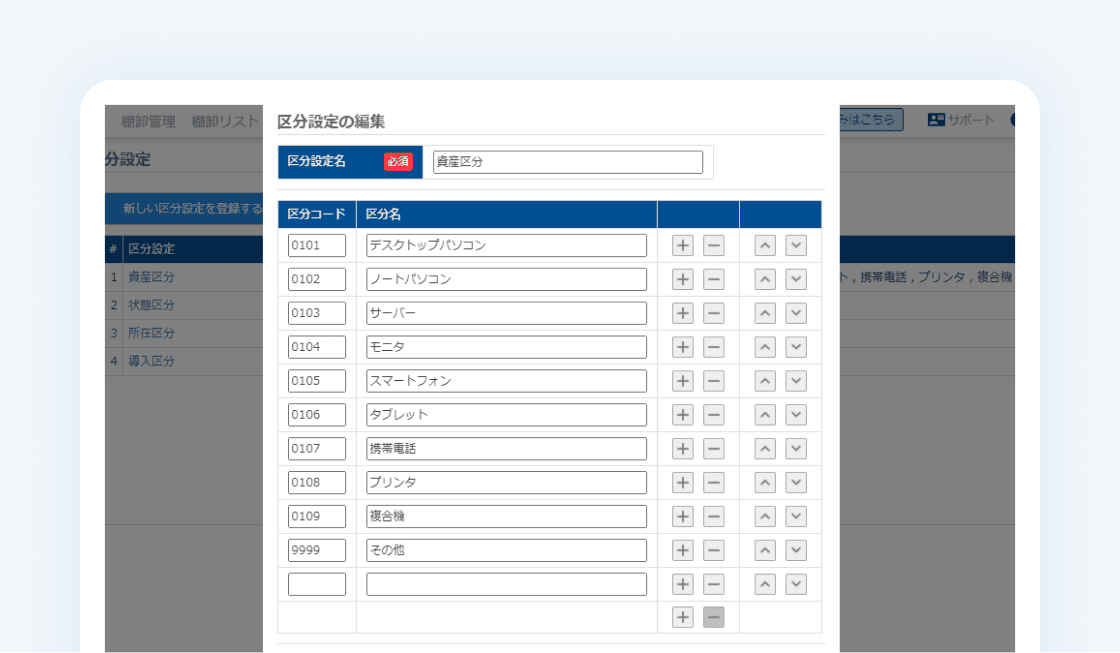
Task: Click the plus button in the table's bottom footer row
Action: click(x=683, y=617)
